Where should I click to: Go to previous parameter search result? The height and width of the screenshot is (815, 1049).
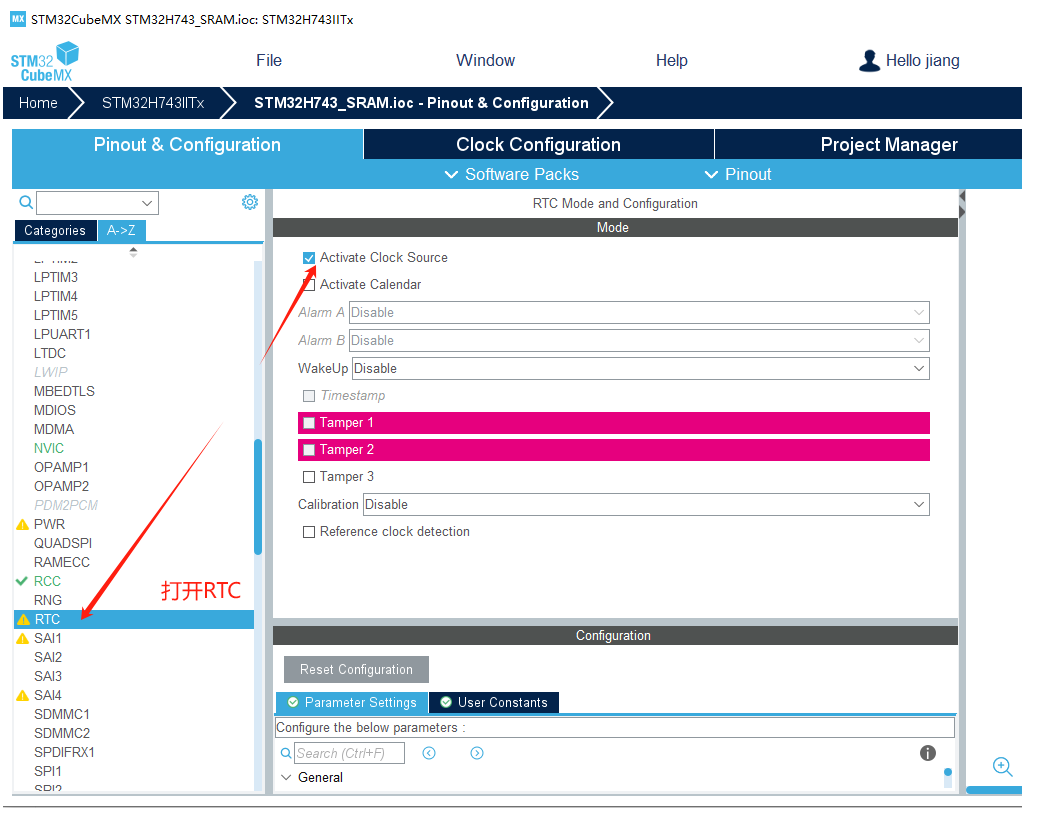(x=429, y=753)
